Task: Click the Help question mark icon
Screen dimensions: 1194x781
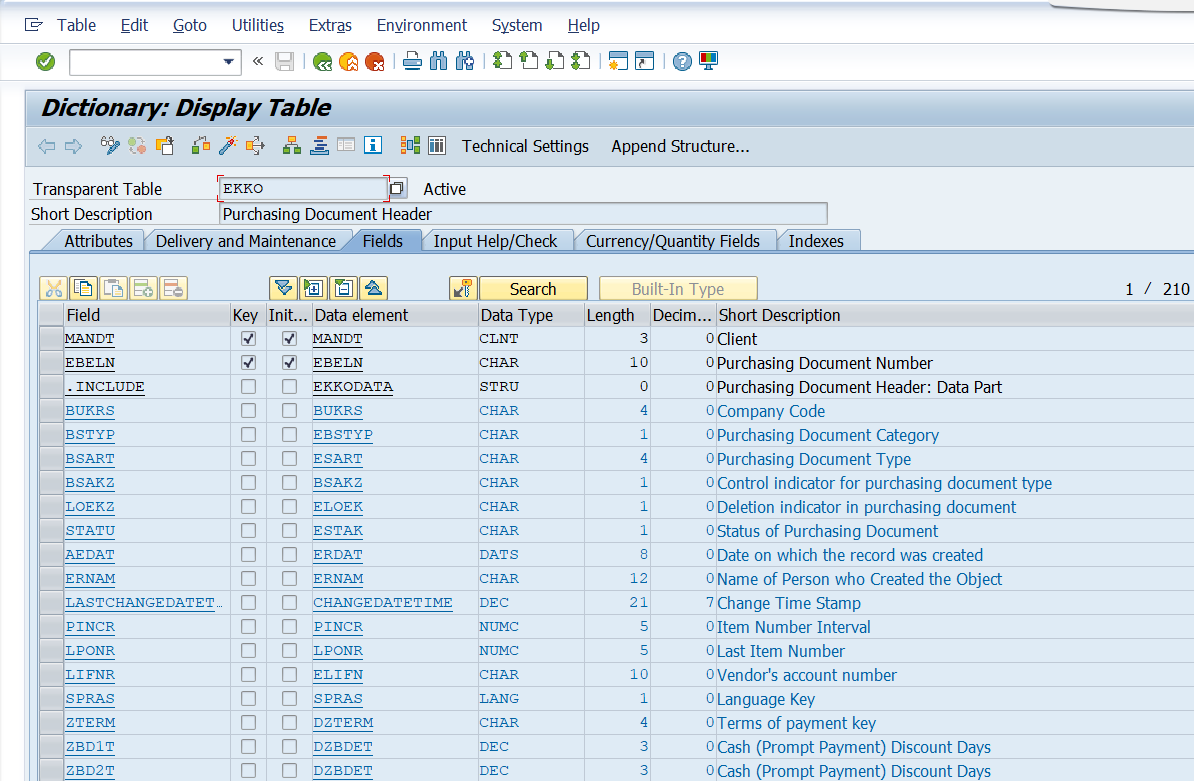Action: tap(682, 62)
